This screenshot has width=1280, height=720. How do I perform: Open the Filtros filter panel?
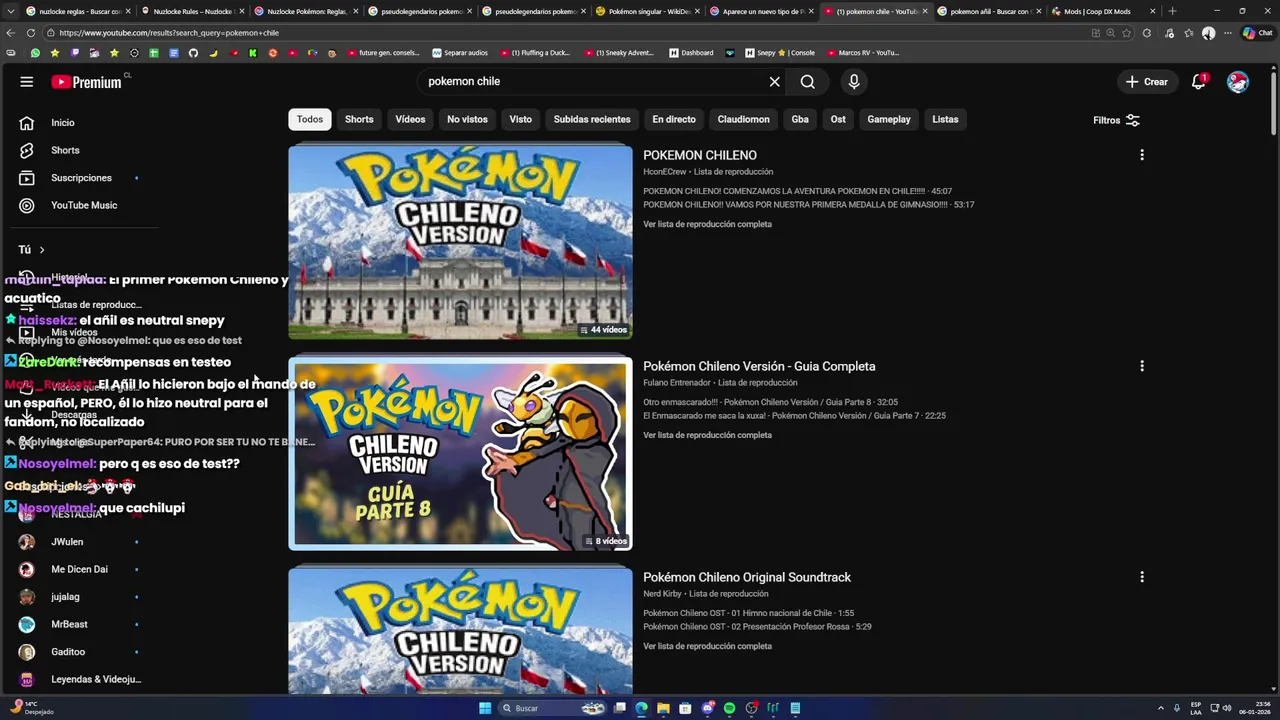pos(1116,120)
